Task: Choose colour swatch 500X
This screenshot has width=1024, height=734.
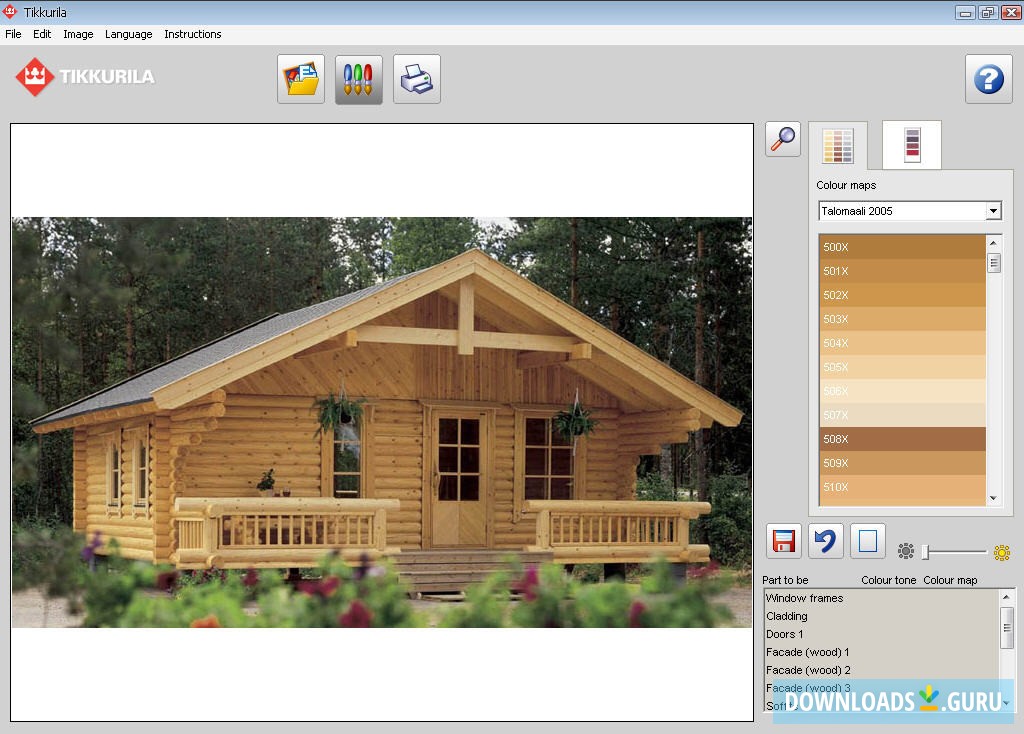Action: (x=902, y=247)
